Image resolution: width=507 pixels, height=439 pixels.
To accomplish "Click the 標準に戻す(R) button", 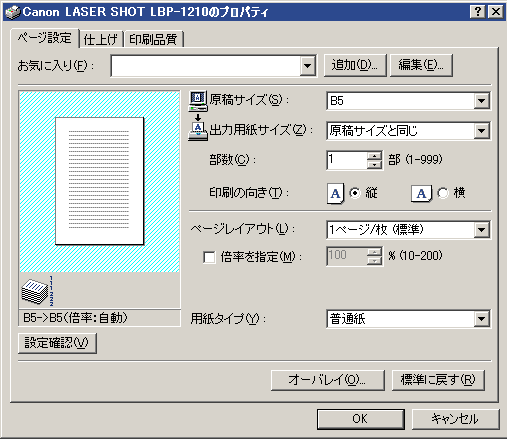I will (x=438, y=380).
